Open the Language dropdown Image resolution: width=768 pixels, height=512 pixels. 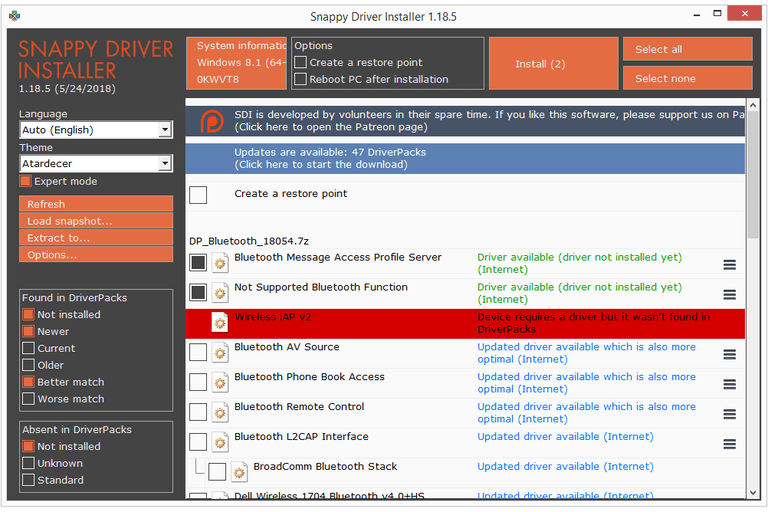click(96, 130)
